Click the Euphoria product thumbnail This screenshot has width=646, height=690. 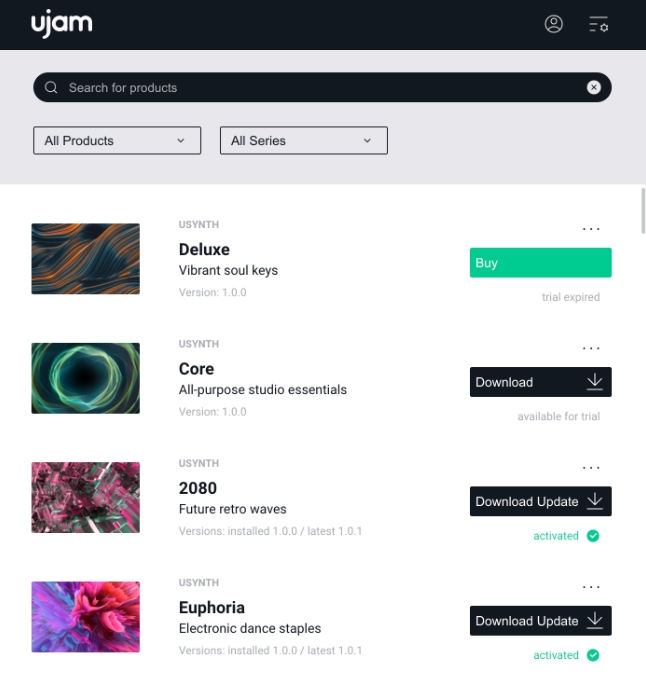click(85, 617)
